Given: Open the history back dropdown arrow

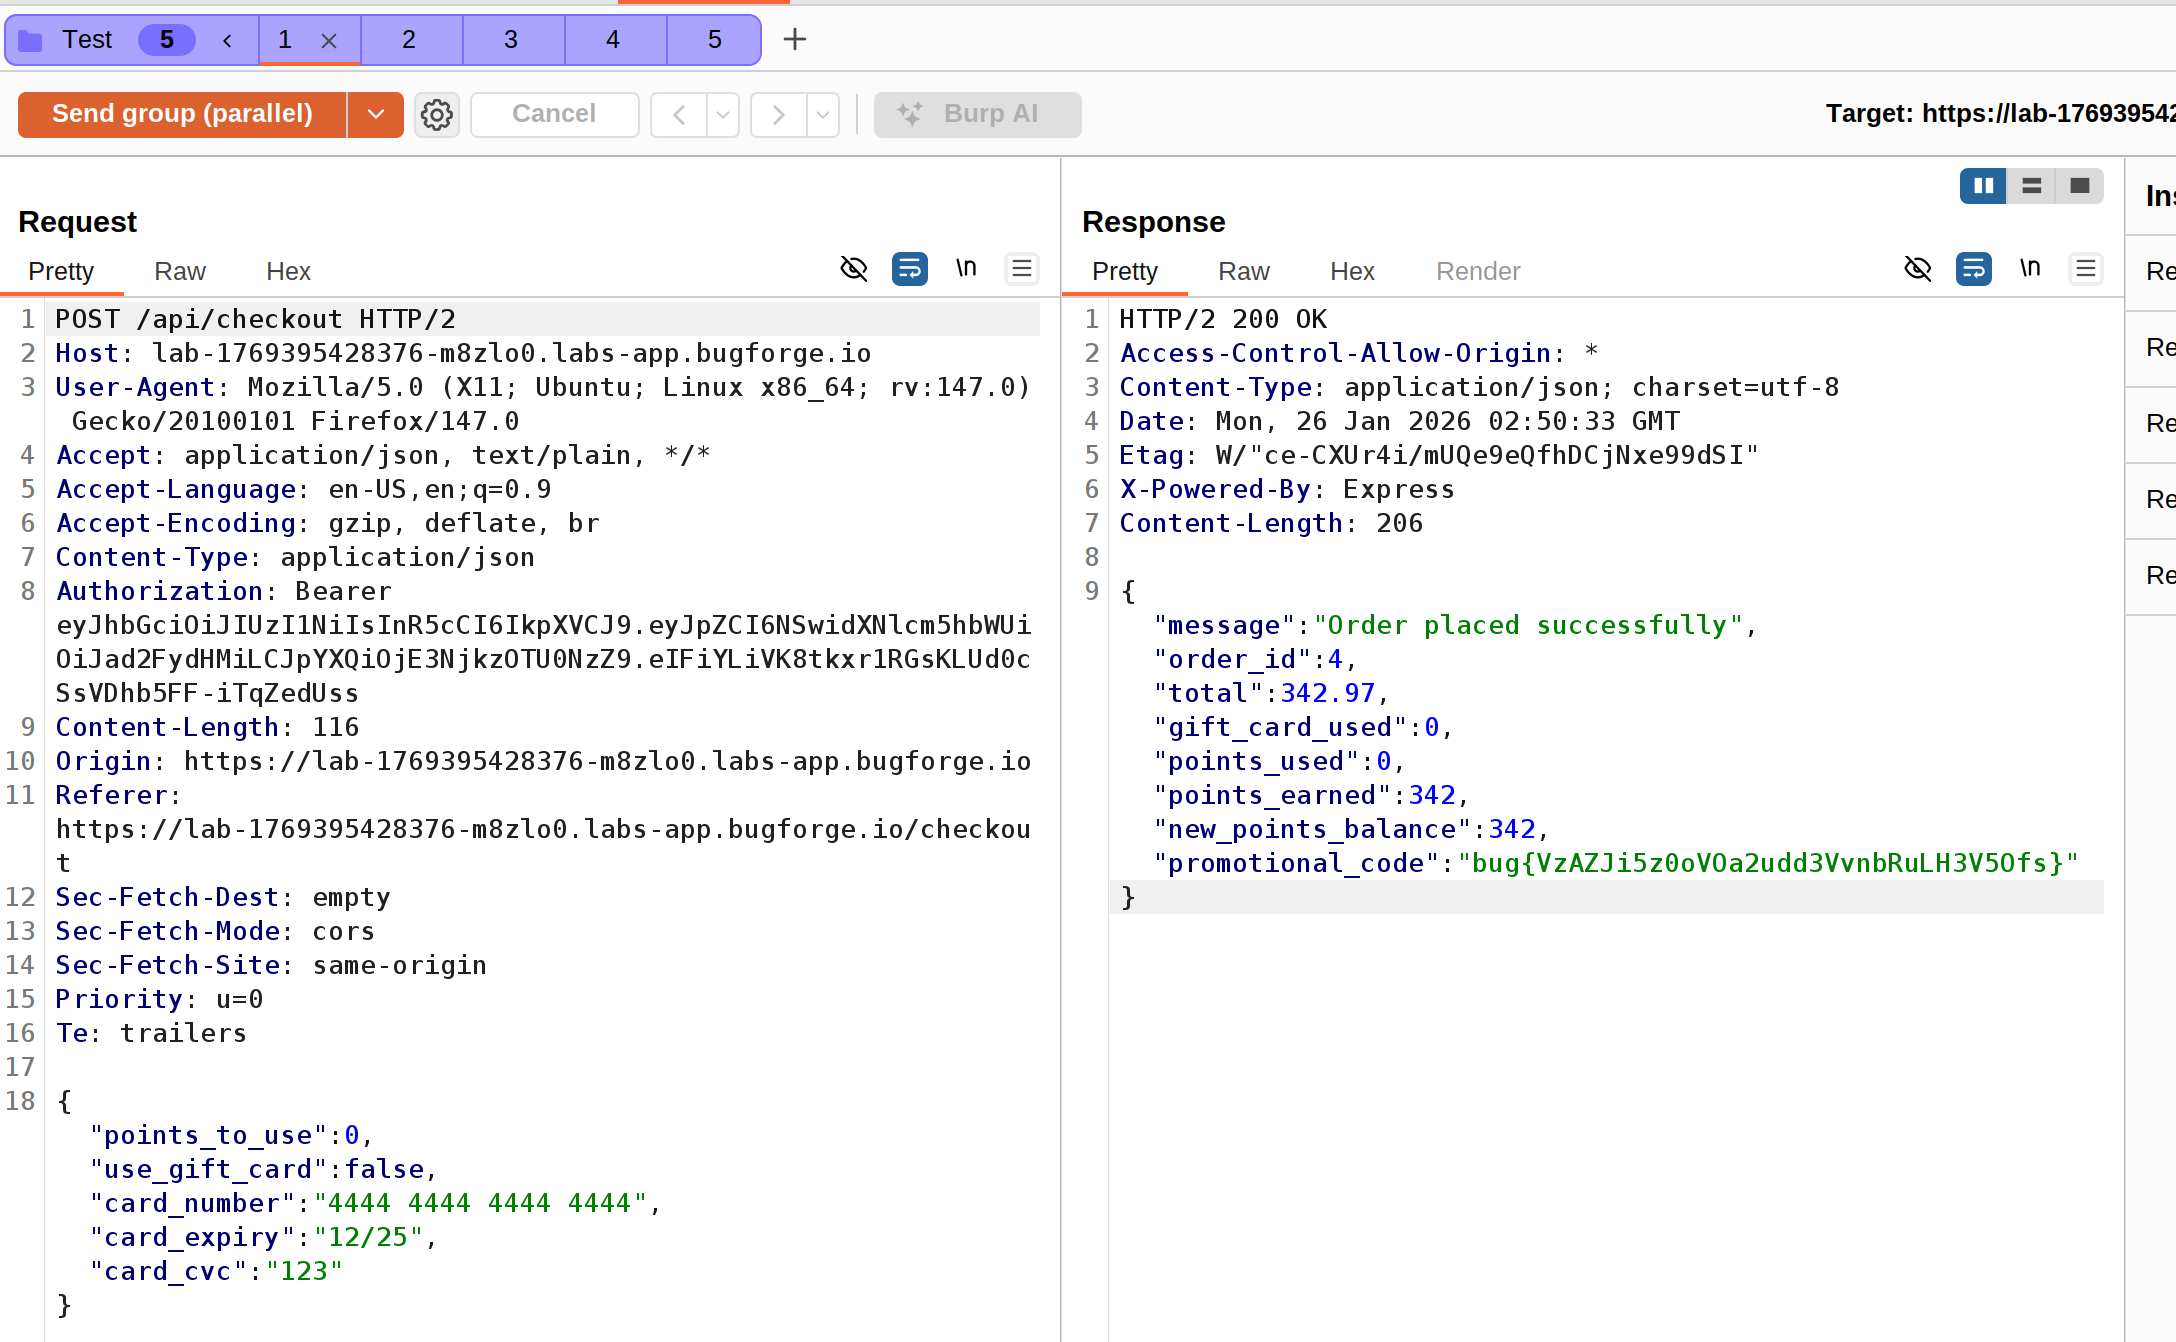Looking at the screenshot, I should [723, 115].
